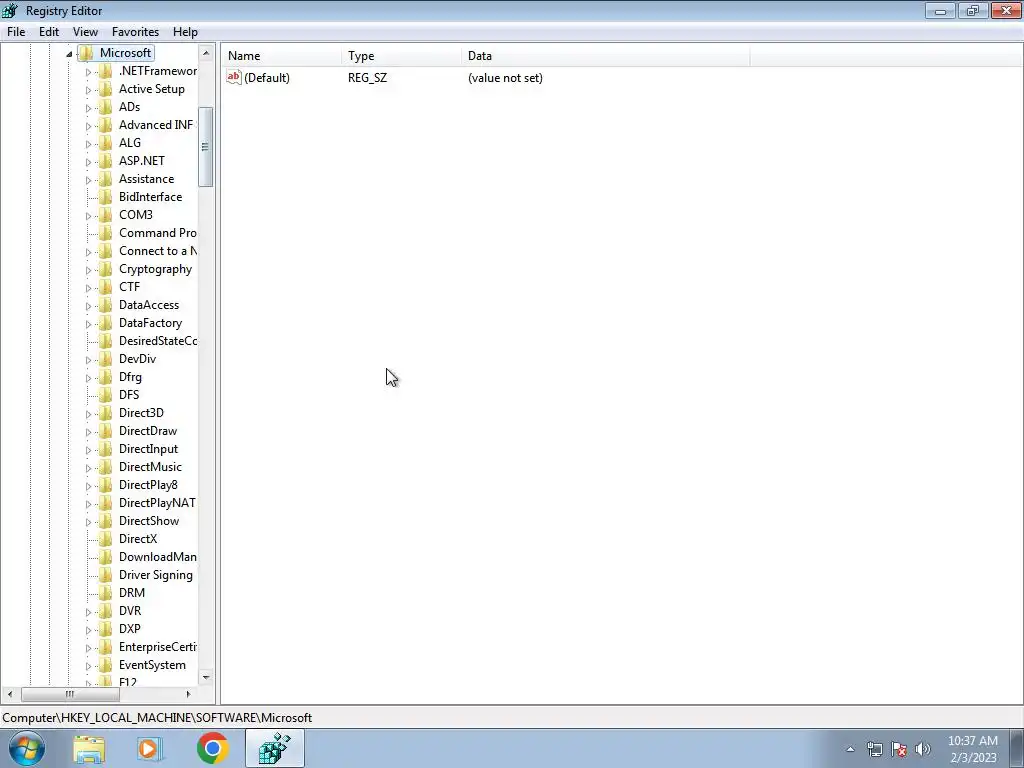Image resolution: width=1024 pixels, height=768 pixels.
Task: Collapse the Microsoft registry key
Action: [69, 54]
